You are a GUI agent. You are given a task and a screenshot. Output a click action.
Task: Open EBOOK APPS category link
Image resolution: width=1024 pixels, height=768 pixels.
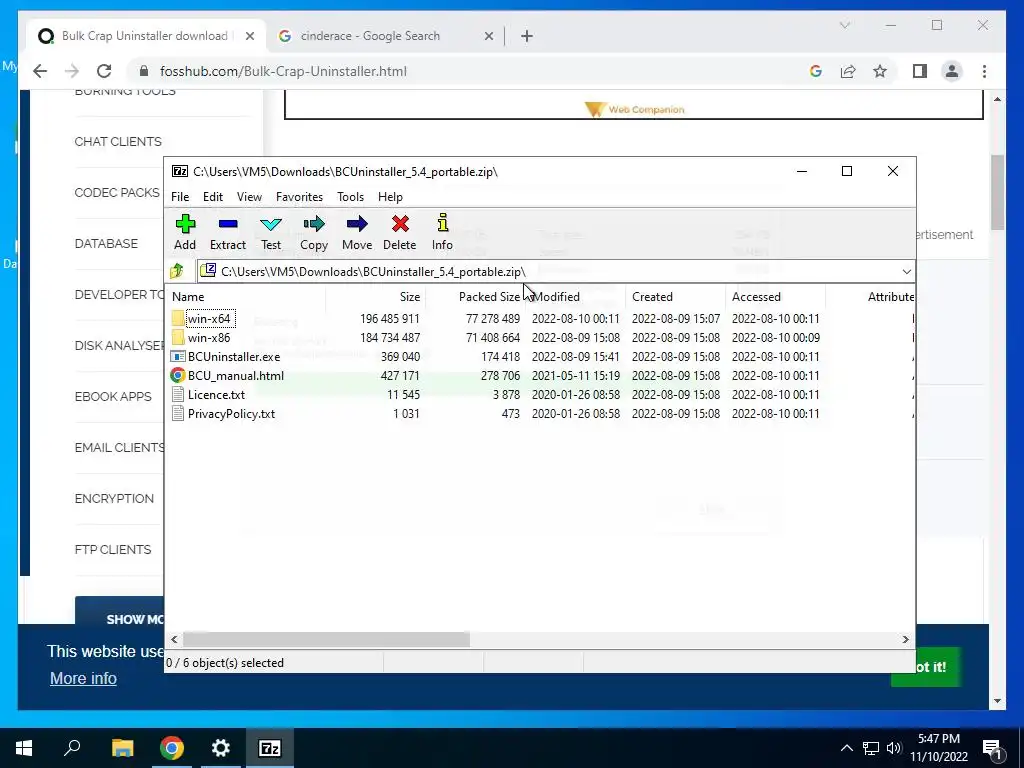[x=113, y=396]
